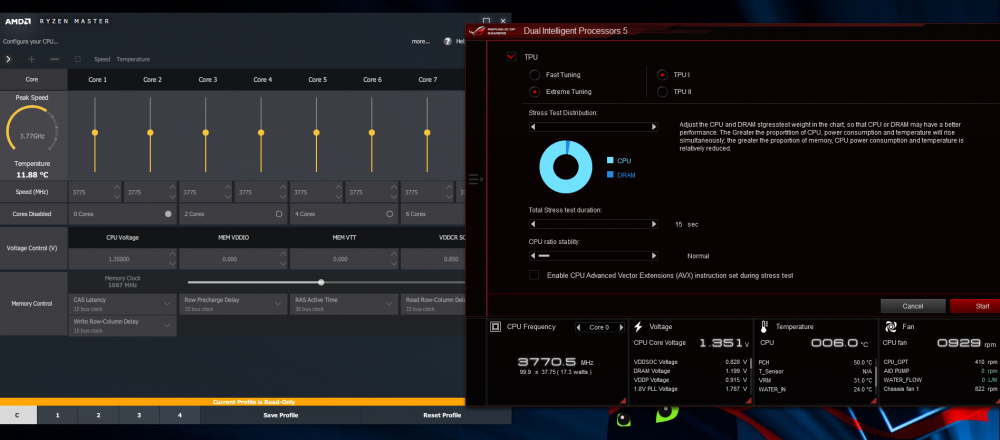Click the Ryzen Master Help question-mark icon
Screen dimensions: 1000x440
[x=448, y=41]
